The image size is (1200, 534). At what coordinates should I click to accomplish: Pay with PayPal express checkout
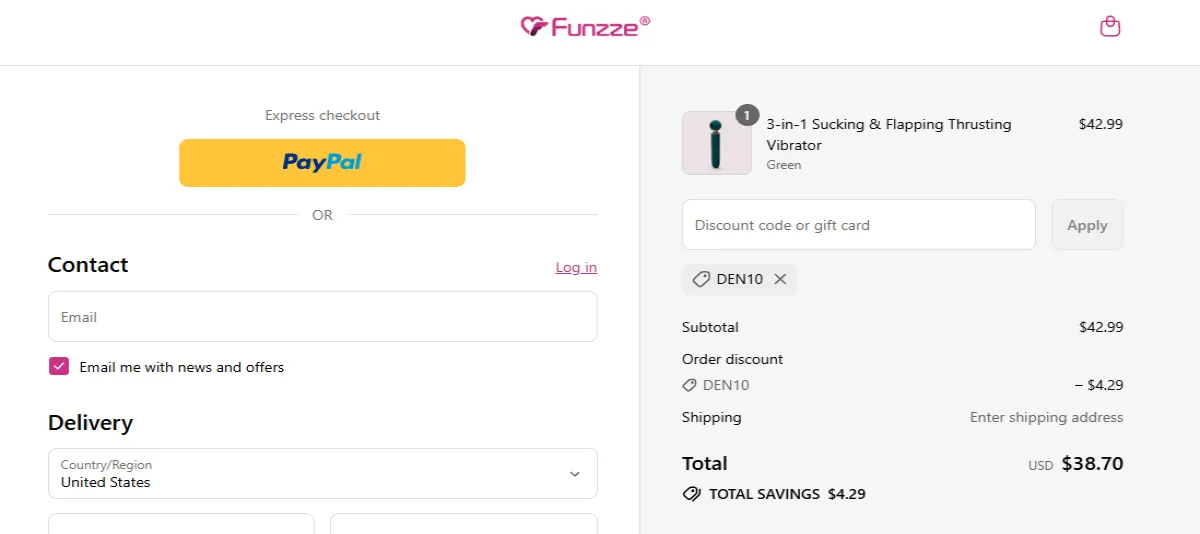[x=322, y=163]
